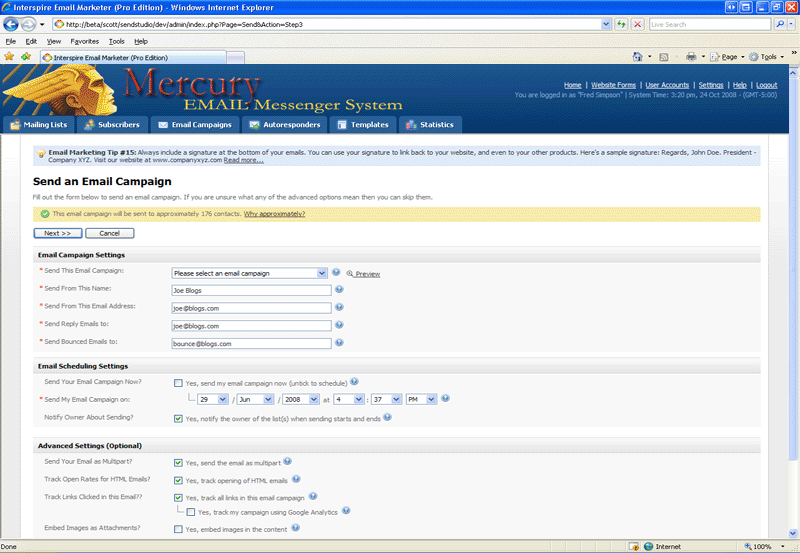
Task: Uncheck 'track all links in this email campaign'
Action: click(x=178, y=498)
